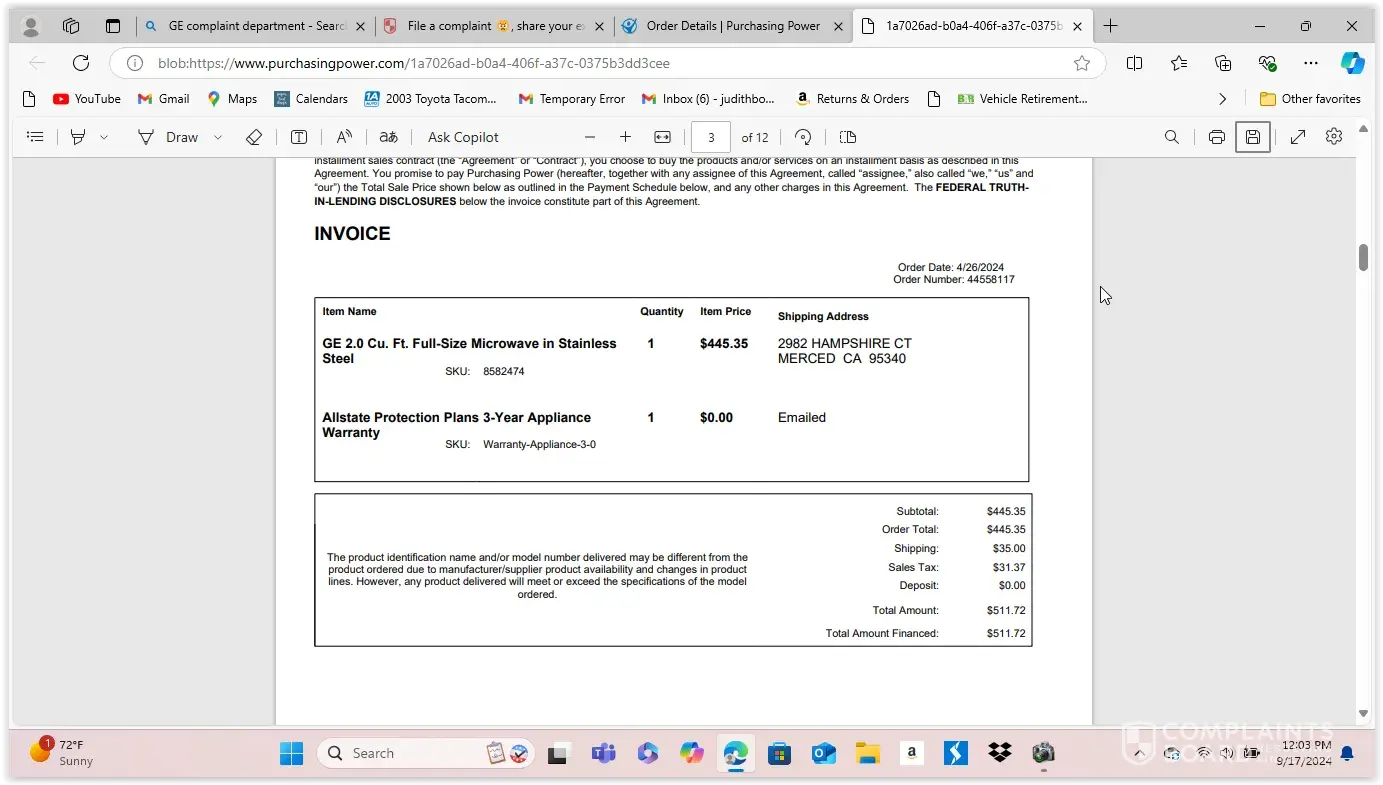Enter PDF full screen mode

1298,137
